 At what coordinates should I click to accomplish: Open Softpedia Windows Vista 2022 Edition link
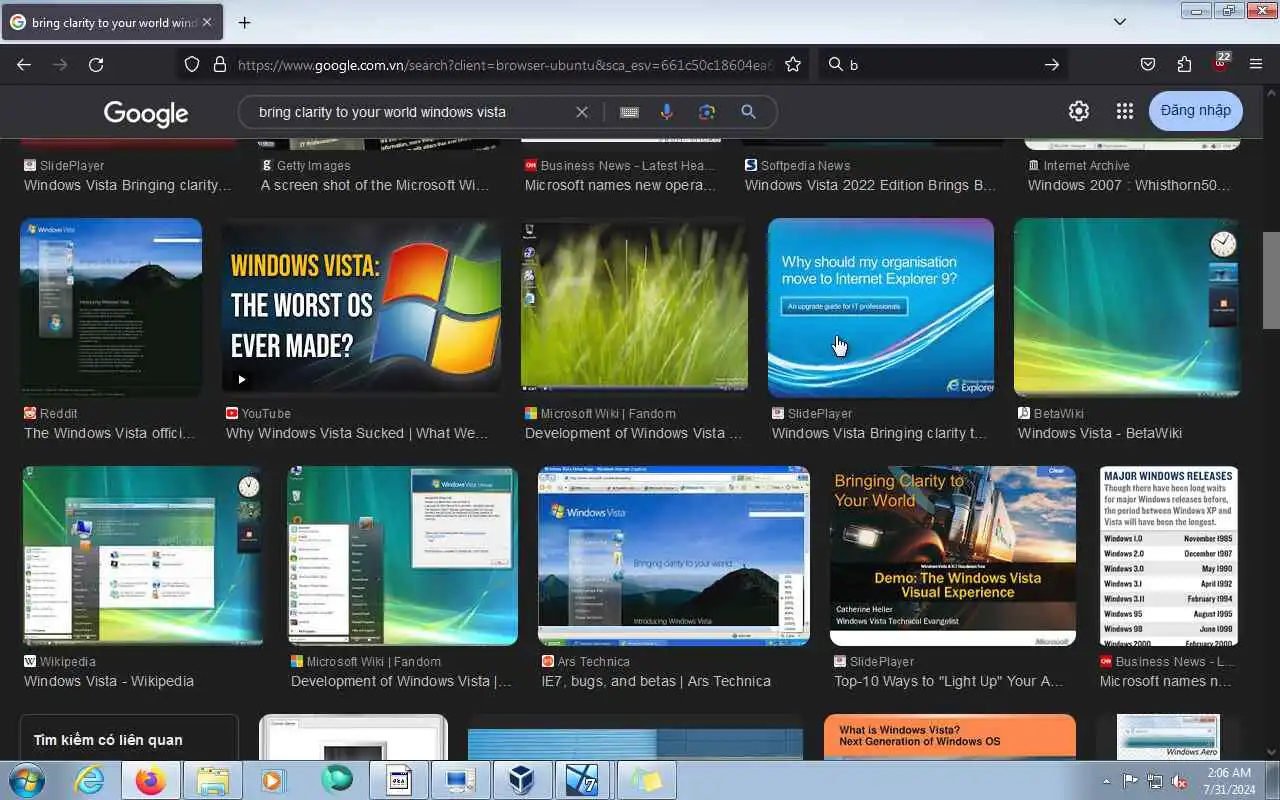[x=871, y=185]
